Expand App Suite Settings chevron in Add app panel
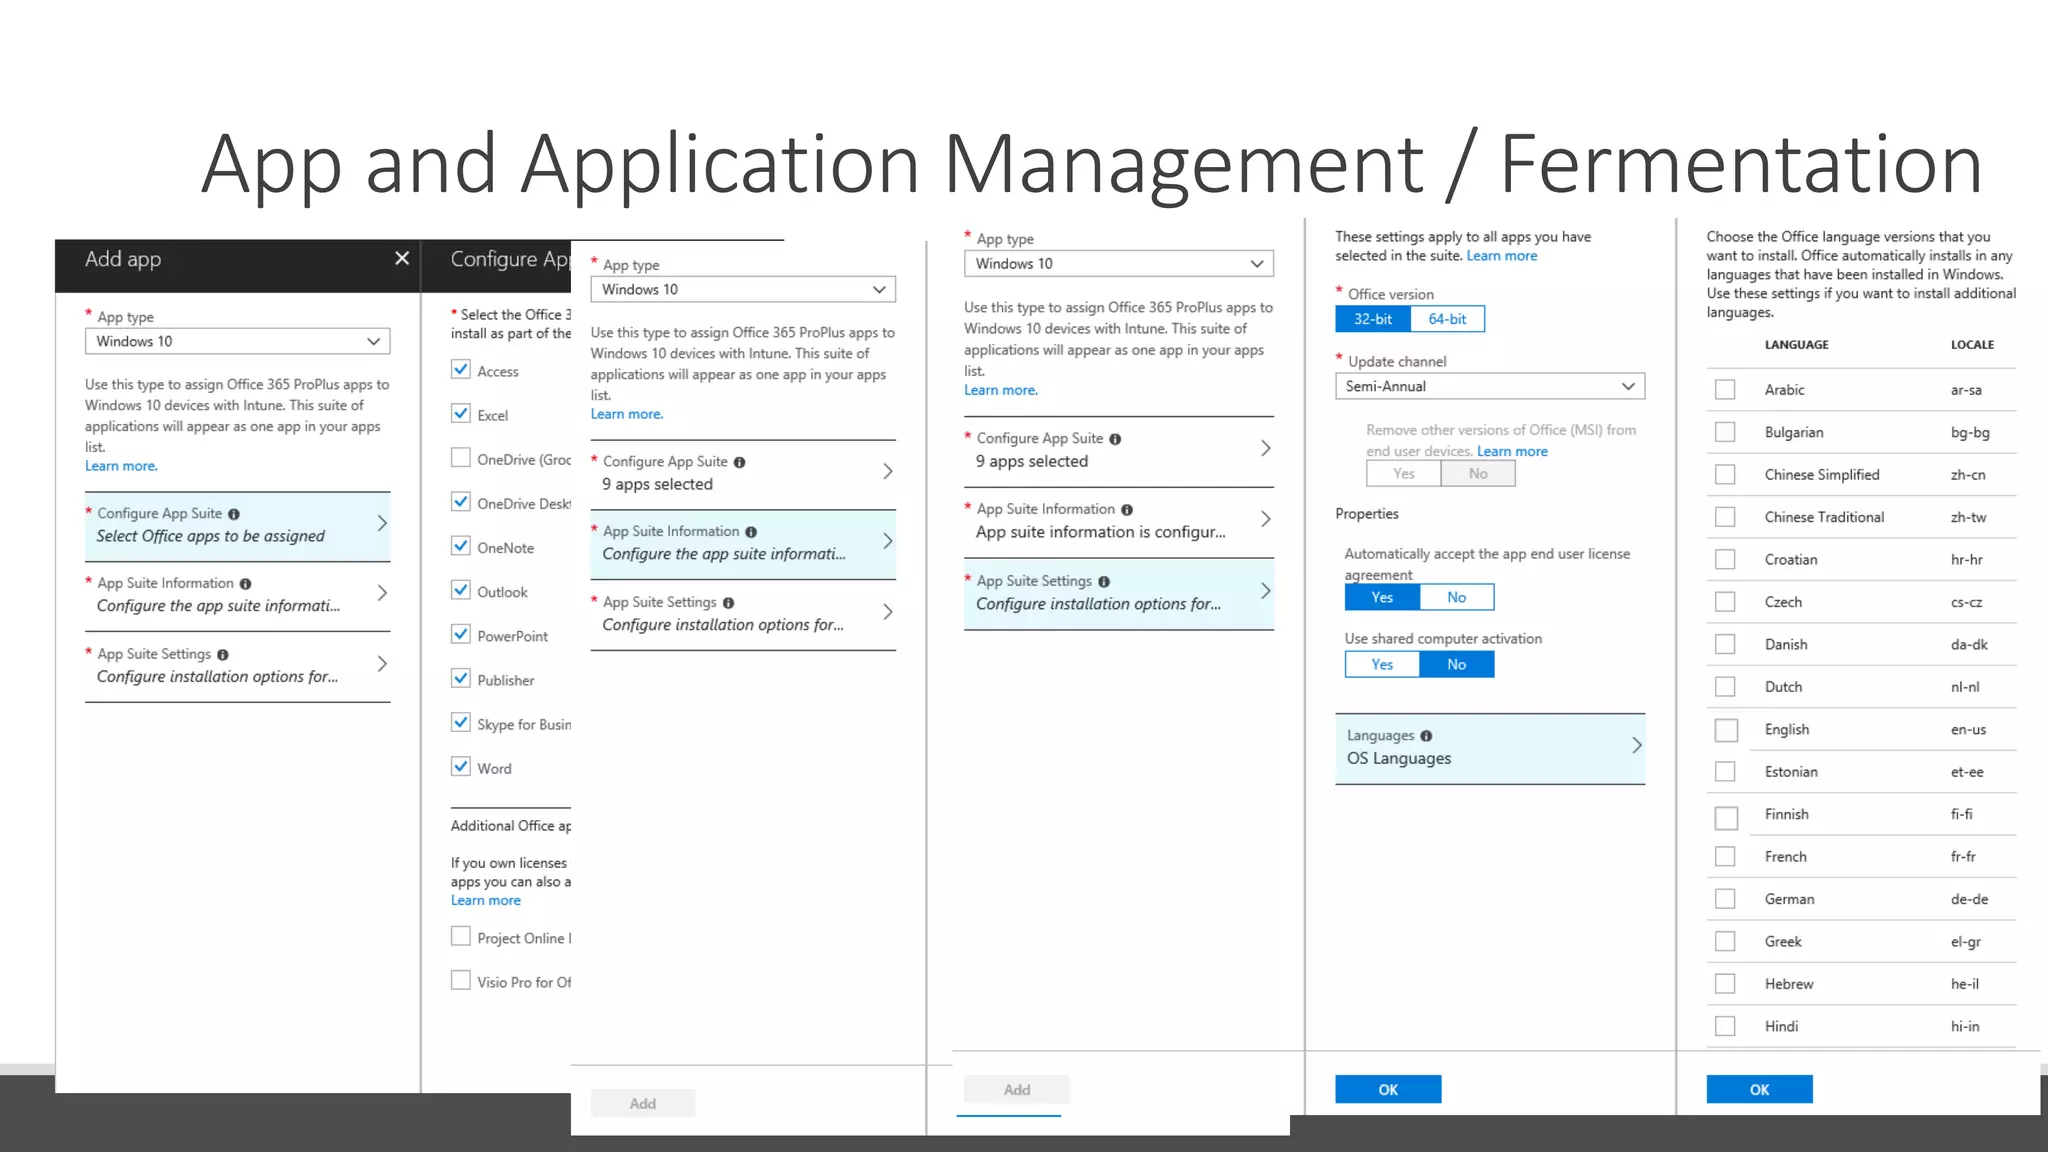 382,664
